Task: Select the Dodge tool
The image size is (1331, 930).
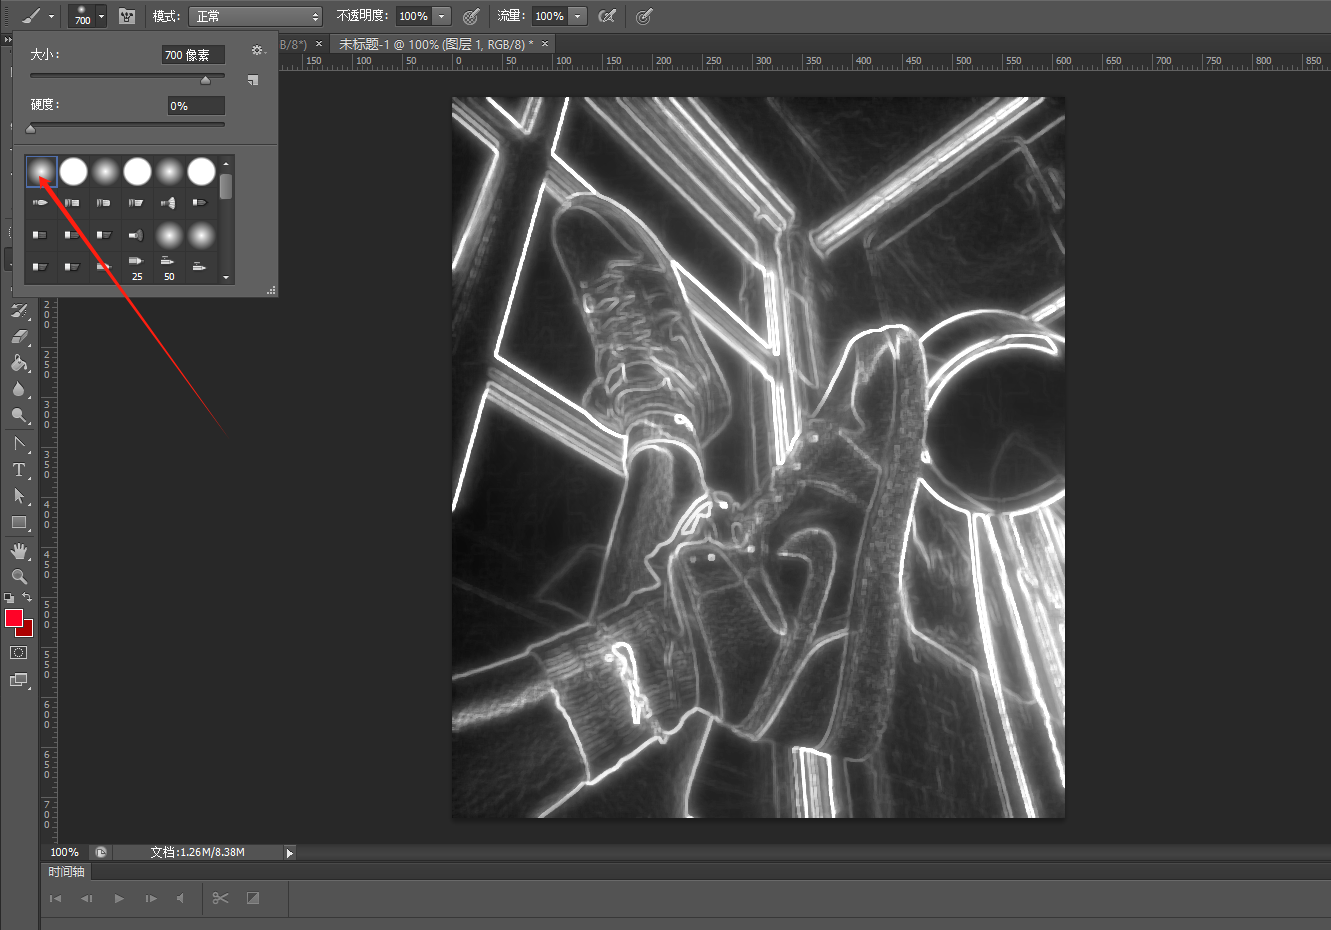Action: click(19, 415)
